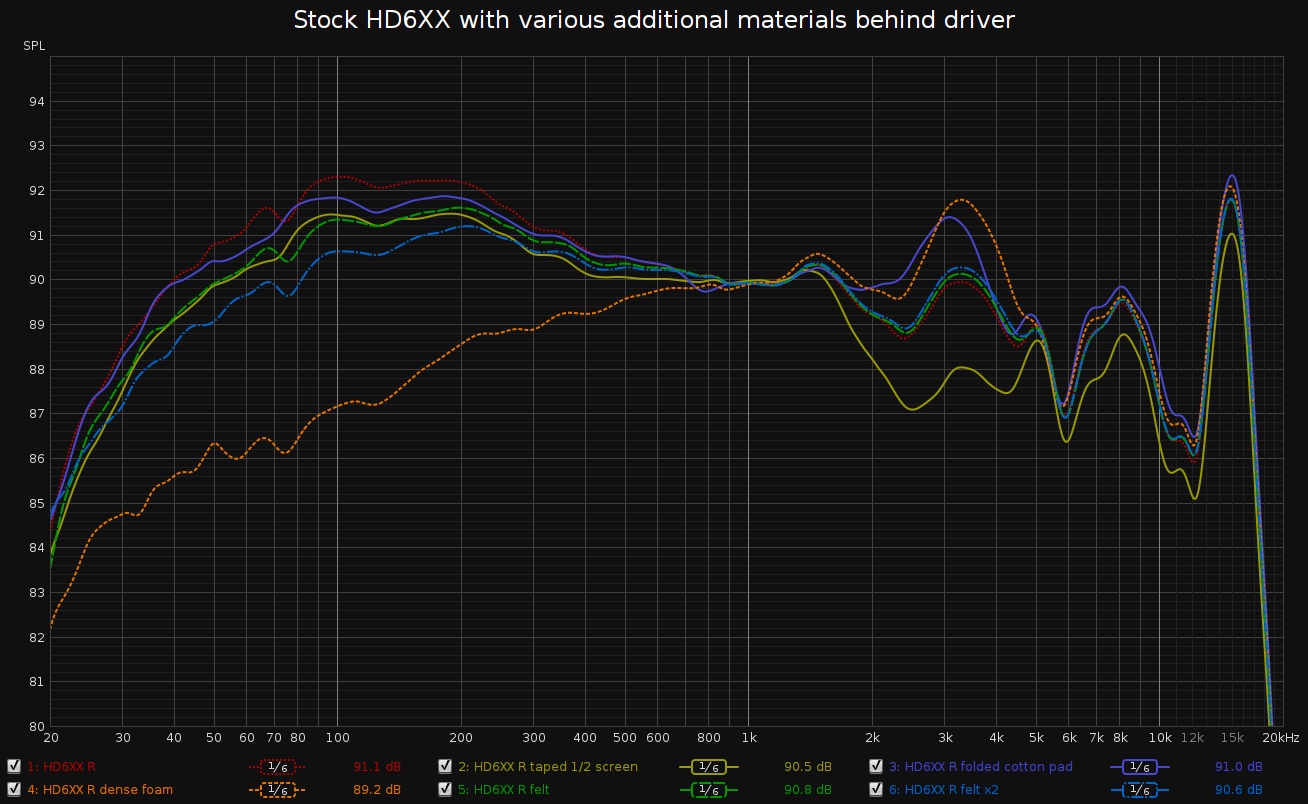Image resolution: width=1308 pixels, height=804 pixels.
Task: Click the 100 frequency axis label
Action: tap(337, 738)
